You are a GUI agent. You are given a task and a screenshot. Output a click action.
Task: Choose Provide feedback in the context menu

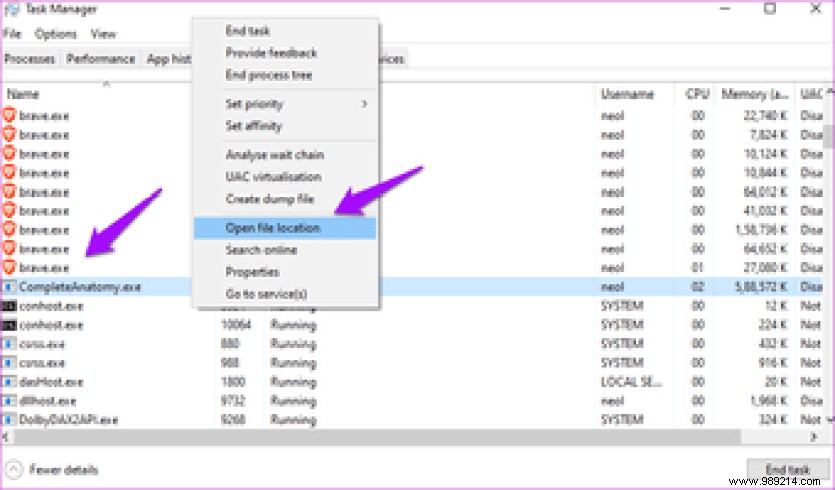click(x=271, y=53)
